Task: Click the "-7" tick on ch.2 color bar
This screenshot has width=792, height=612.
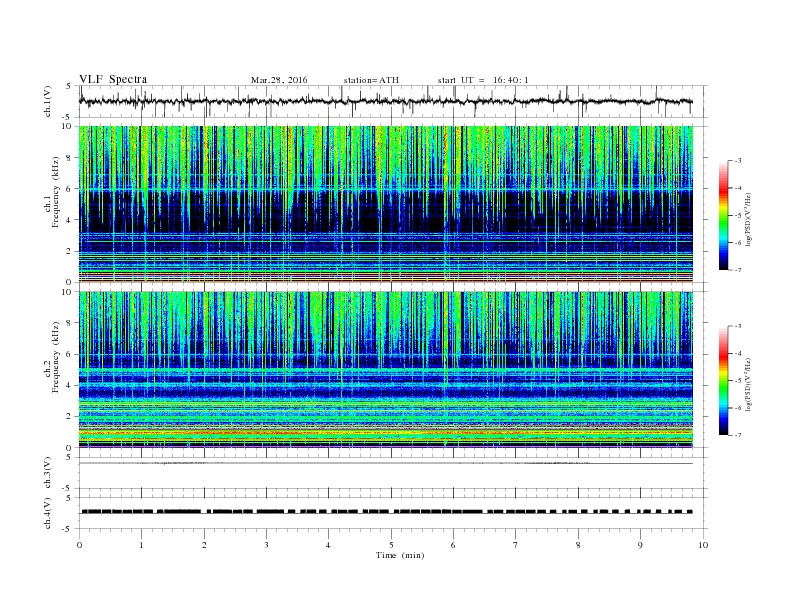Action: 737,435
